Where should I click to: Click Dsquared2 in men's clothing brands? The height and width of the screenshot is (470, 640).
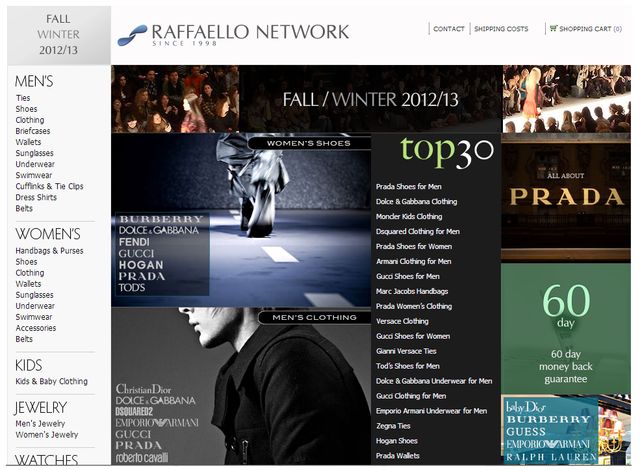134,411
